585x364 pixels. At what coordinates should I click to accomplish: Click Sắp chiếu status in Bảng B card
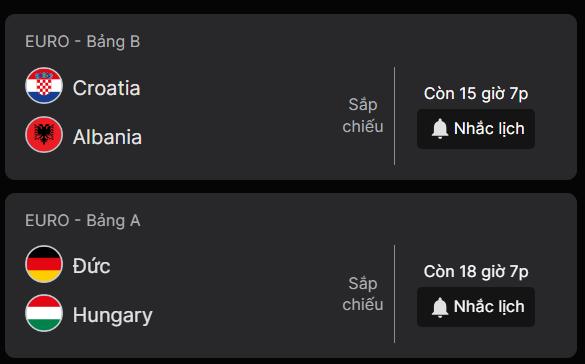(x=363, y=116)
